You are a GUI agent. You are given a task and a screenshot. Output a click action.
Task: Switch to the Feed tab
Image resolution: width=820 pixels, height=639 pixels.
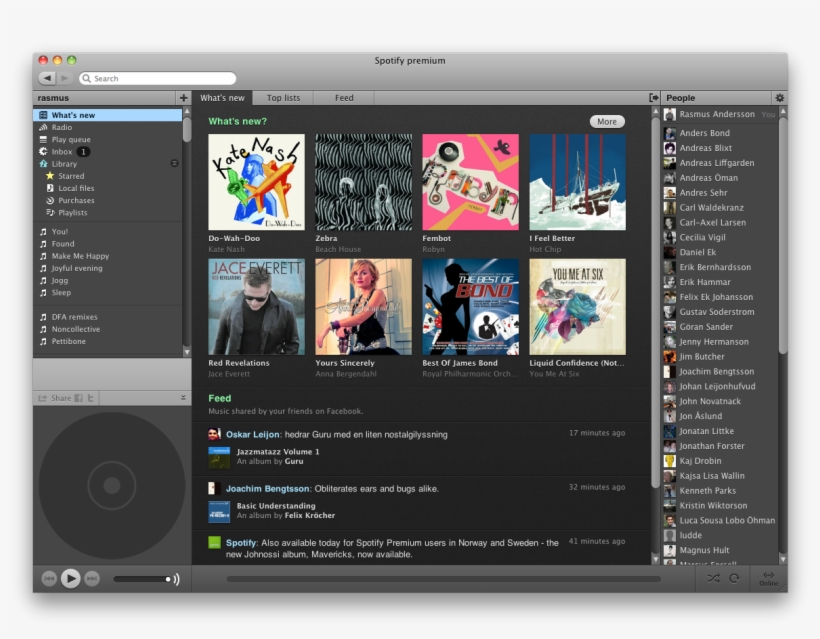[x=344, y=98]
